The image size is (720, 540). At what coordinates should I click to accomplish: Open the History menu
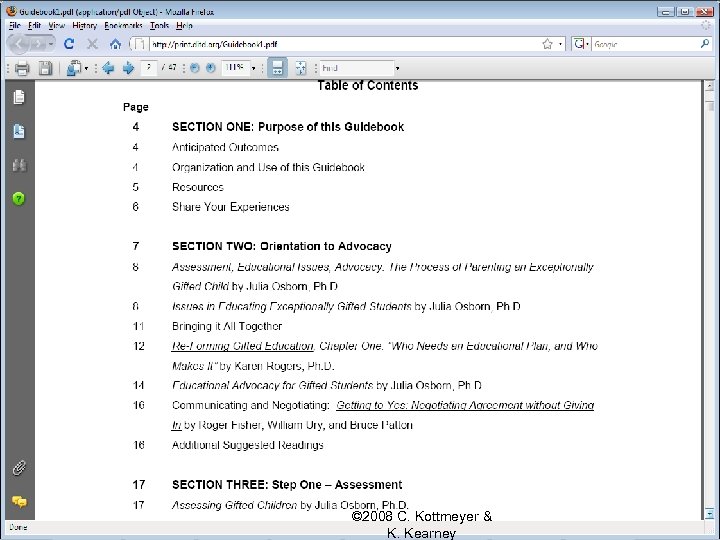[84, 26]
